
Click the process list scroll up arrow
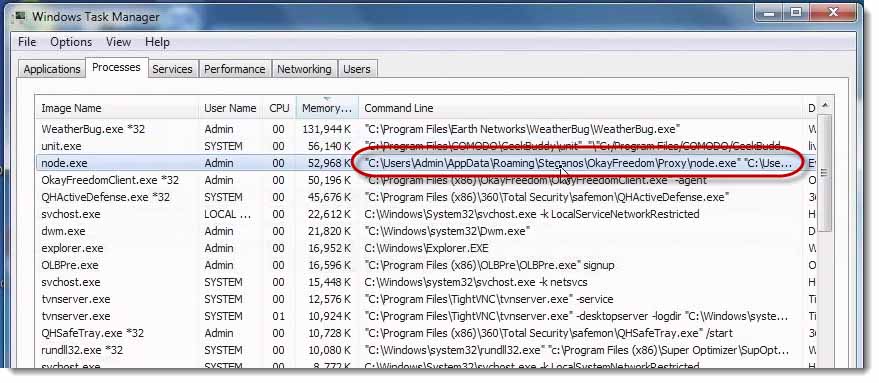pyautogui.click(x=824, y=106)
